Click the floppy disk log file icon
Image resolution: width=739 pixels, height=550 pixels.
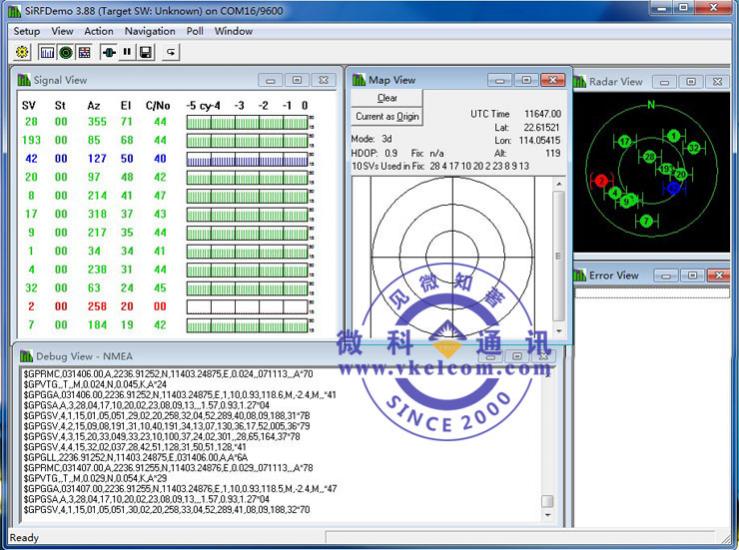(x=146, y=52)
